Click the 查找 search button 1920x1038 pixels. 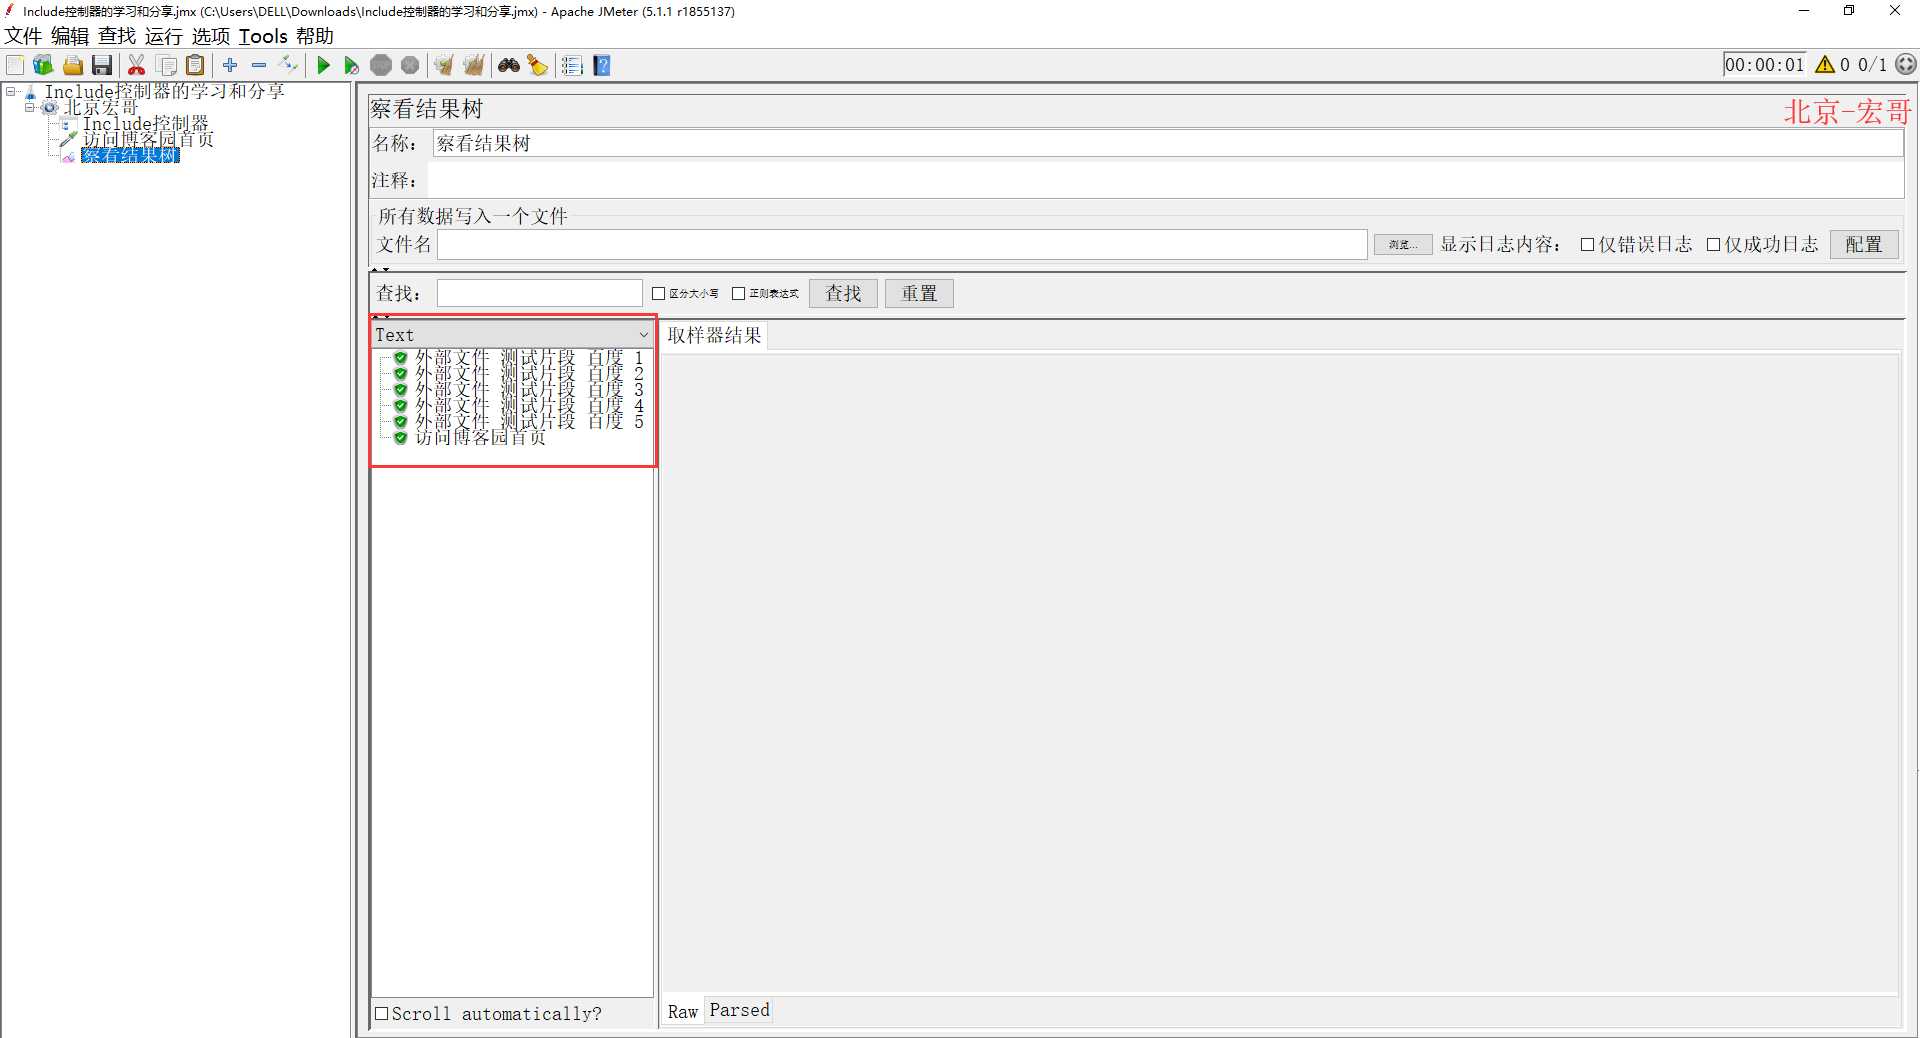point(843,294)
